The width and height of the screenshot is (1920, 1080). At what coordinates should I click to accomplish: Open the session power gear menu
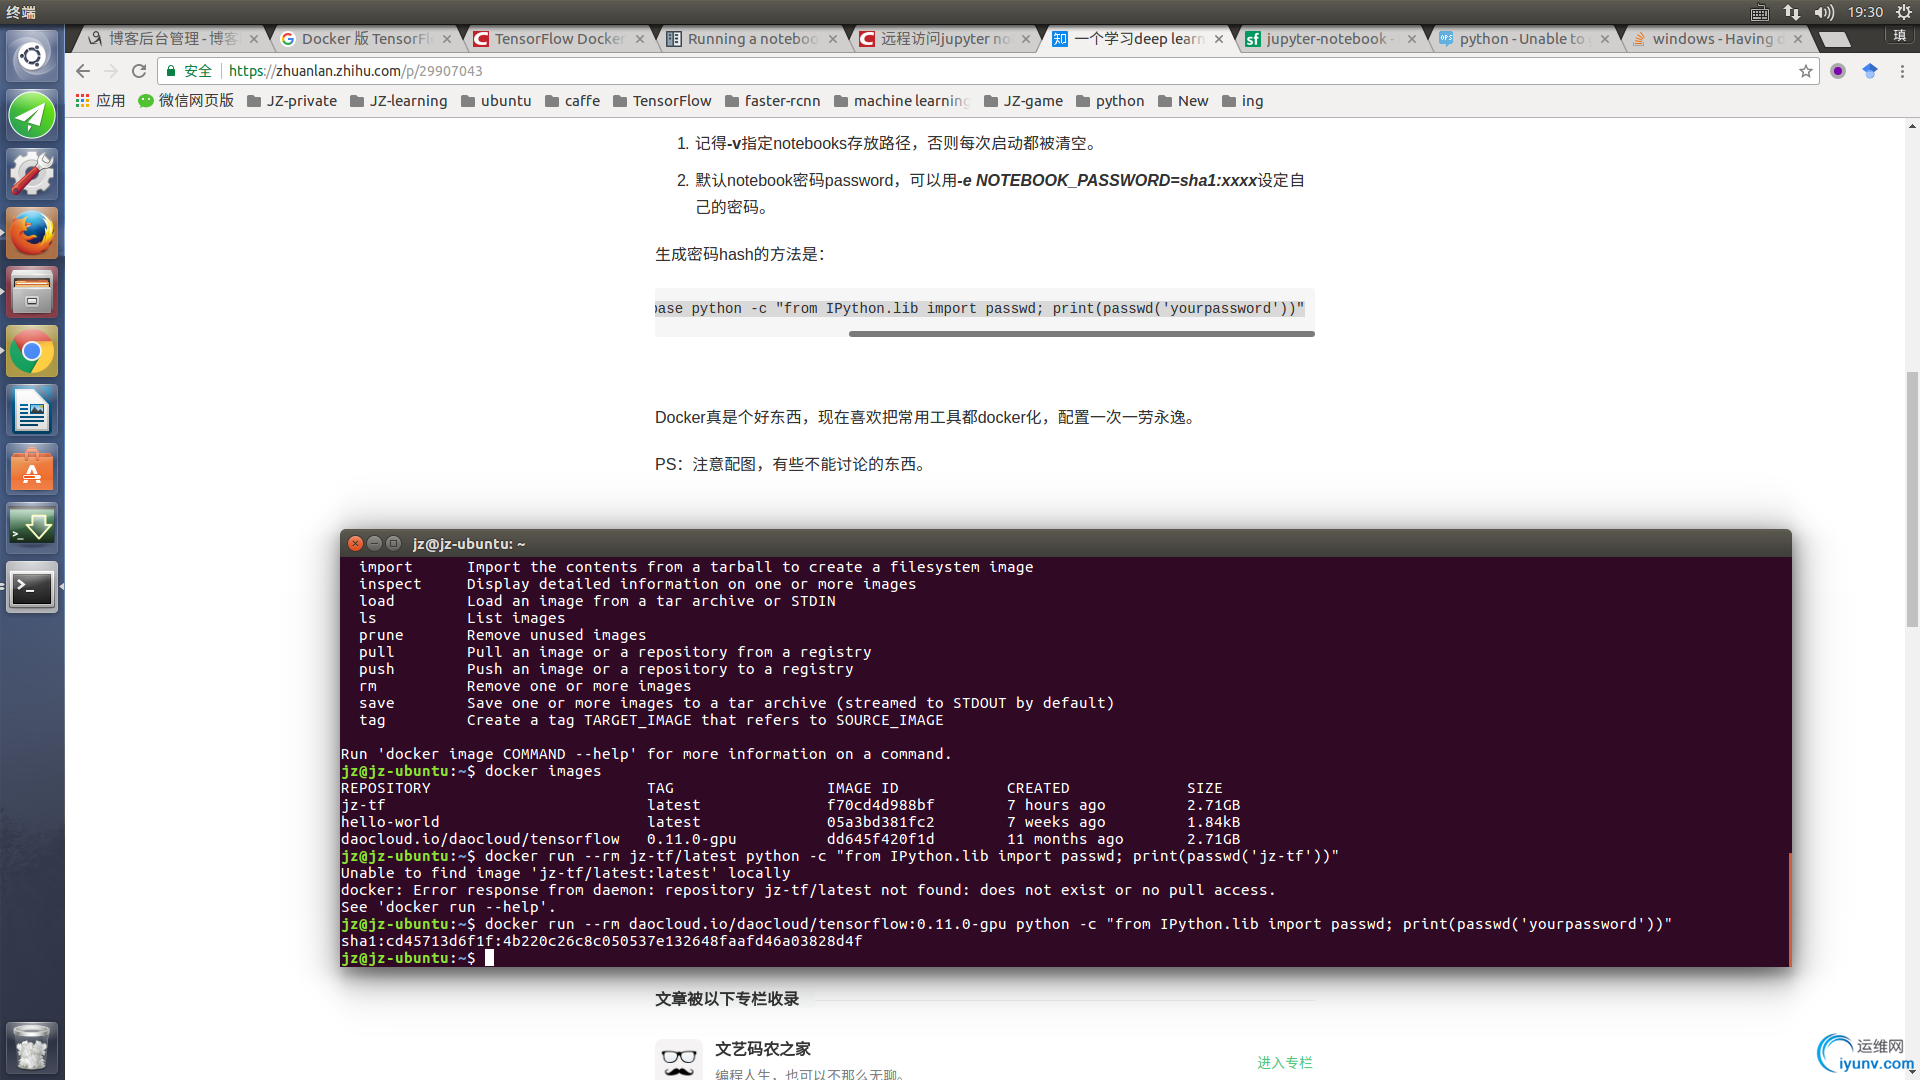click(1904, 12)
